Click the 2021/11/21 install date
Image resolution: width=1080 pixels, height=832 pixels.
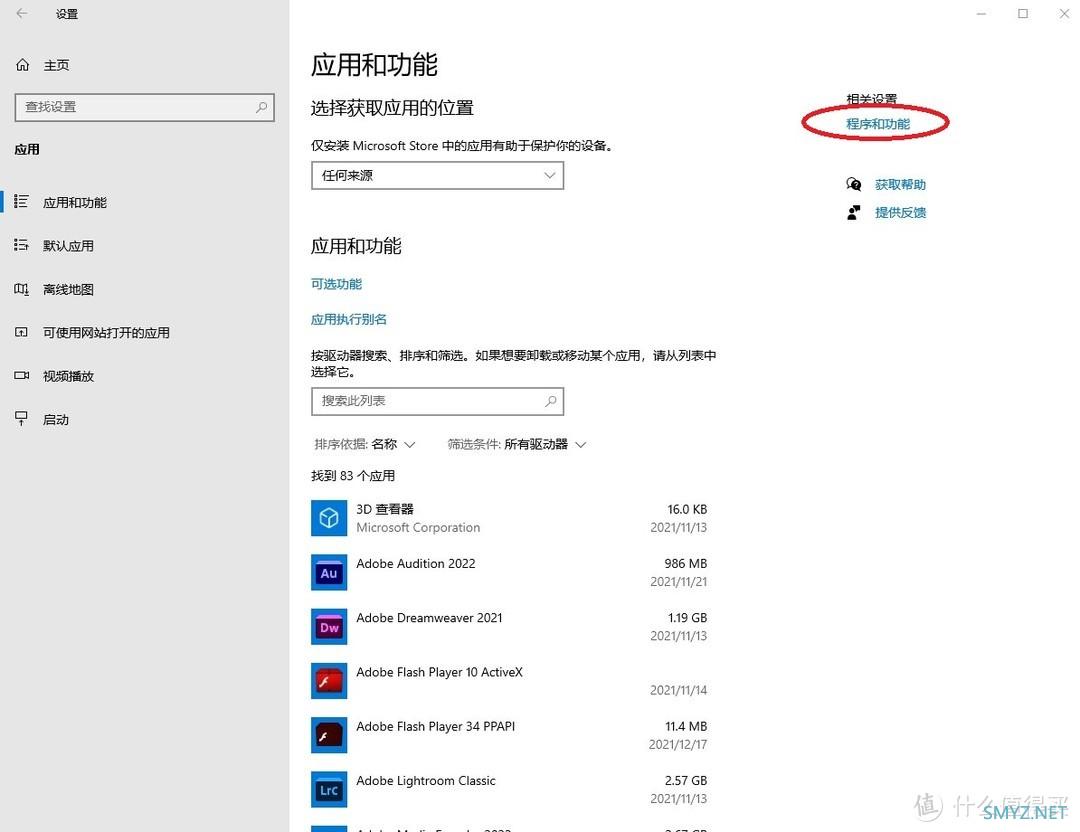click(x=678, y=582)
